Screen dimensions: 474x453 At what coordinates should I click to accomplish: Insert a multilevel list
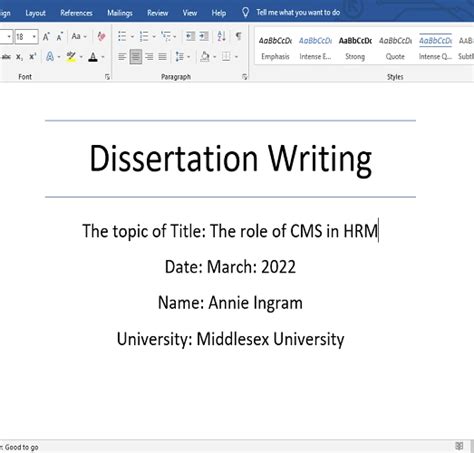(x=165, y=36)
